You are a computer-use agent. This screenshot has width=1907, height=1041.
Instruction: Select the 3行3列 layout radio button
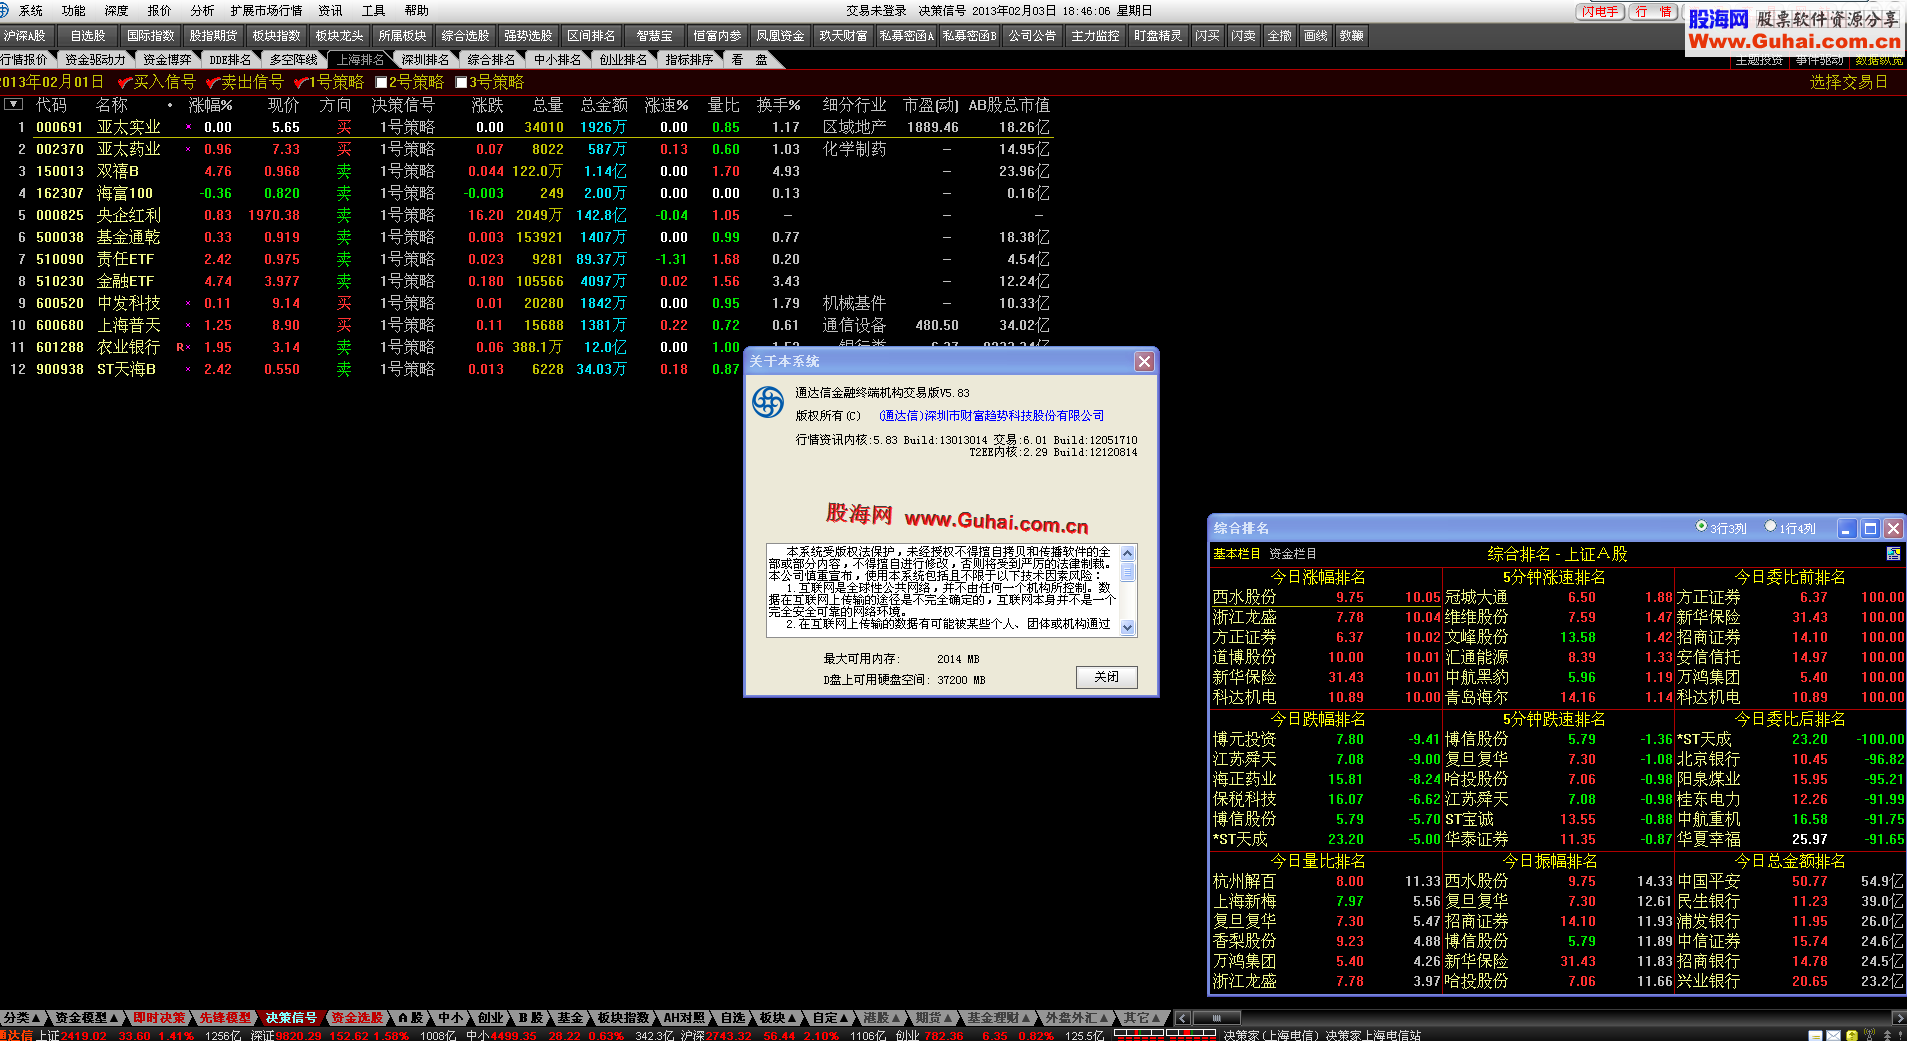pyautogui.click(x=1701, y=527)
